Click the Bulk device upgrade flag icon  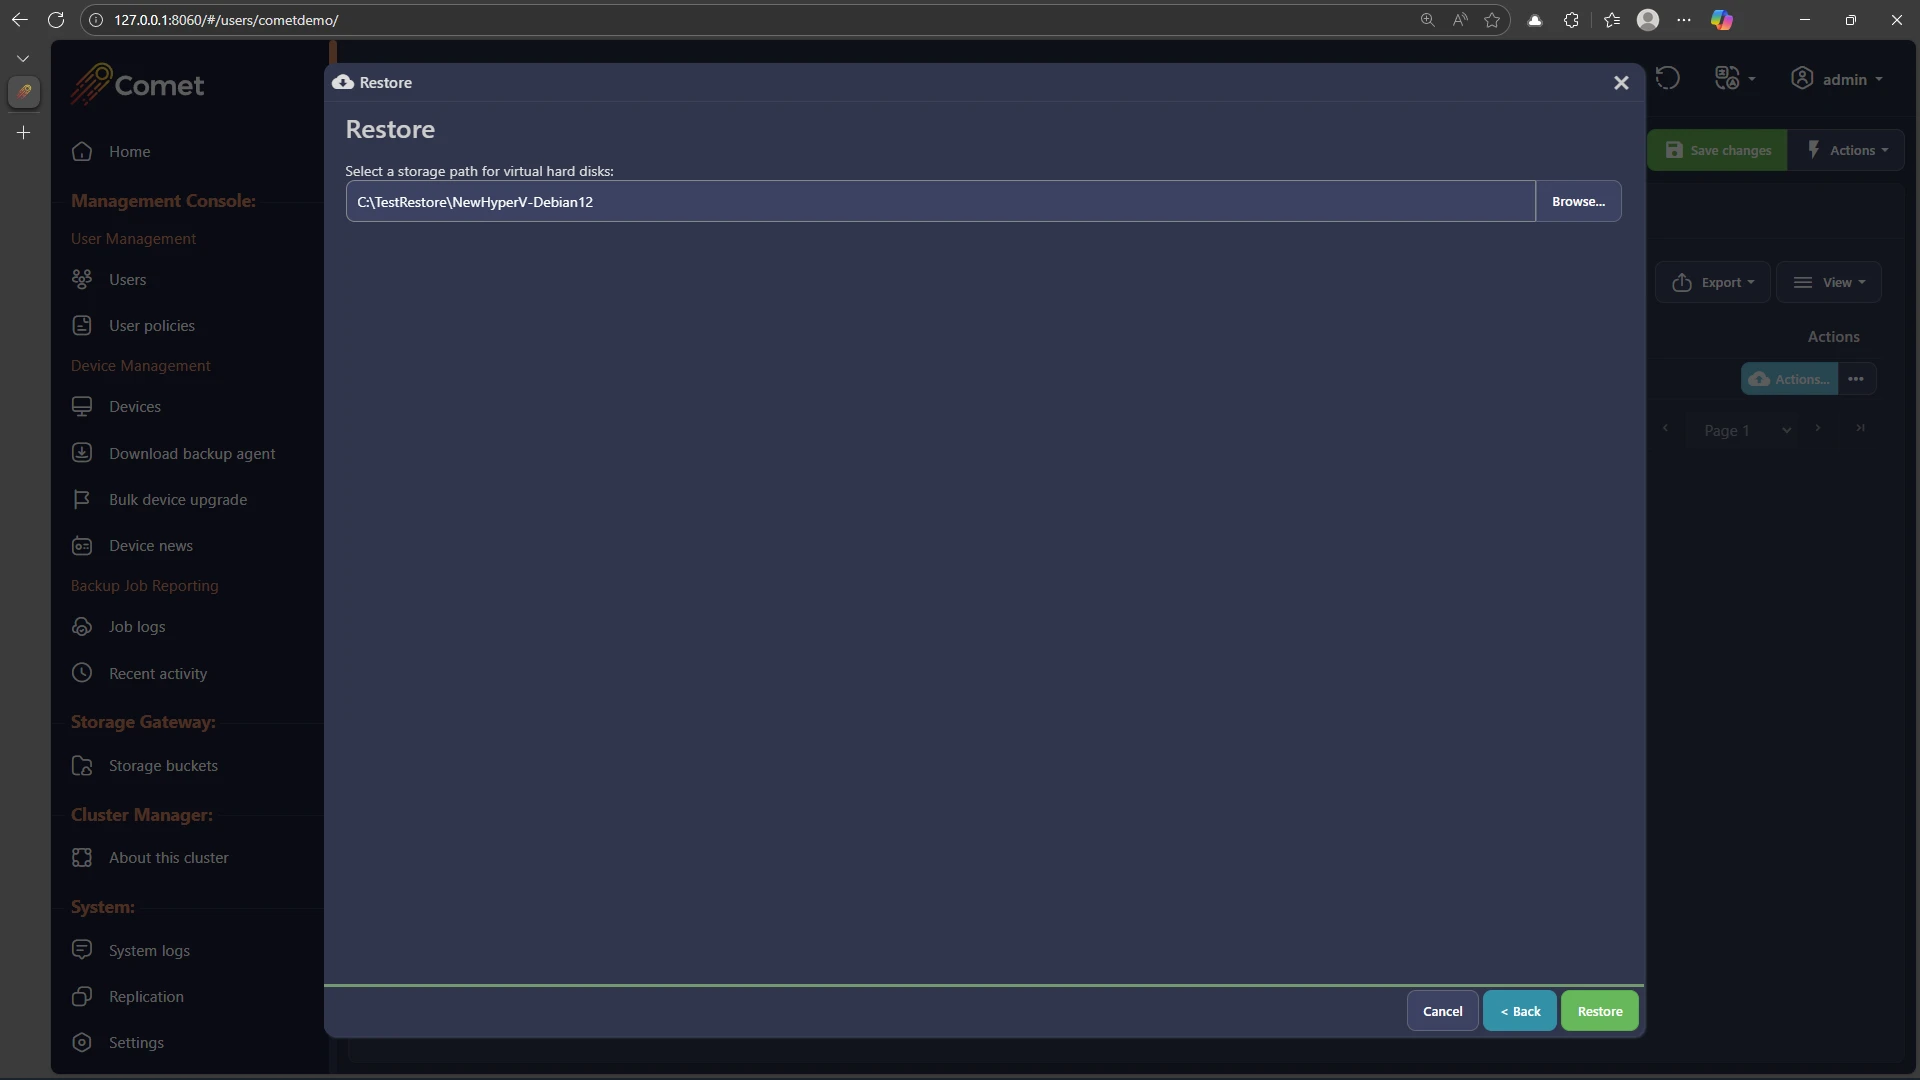(82, 499)
